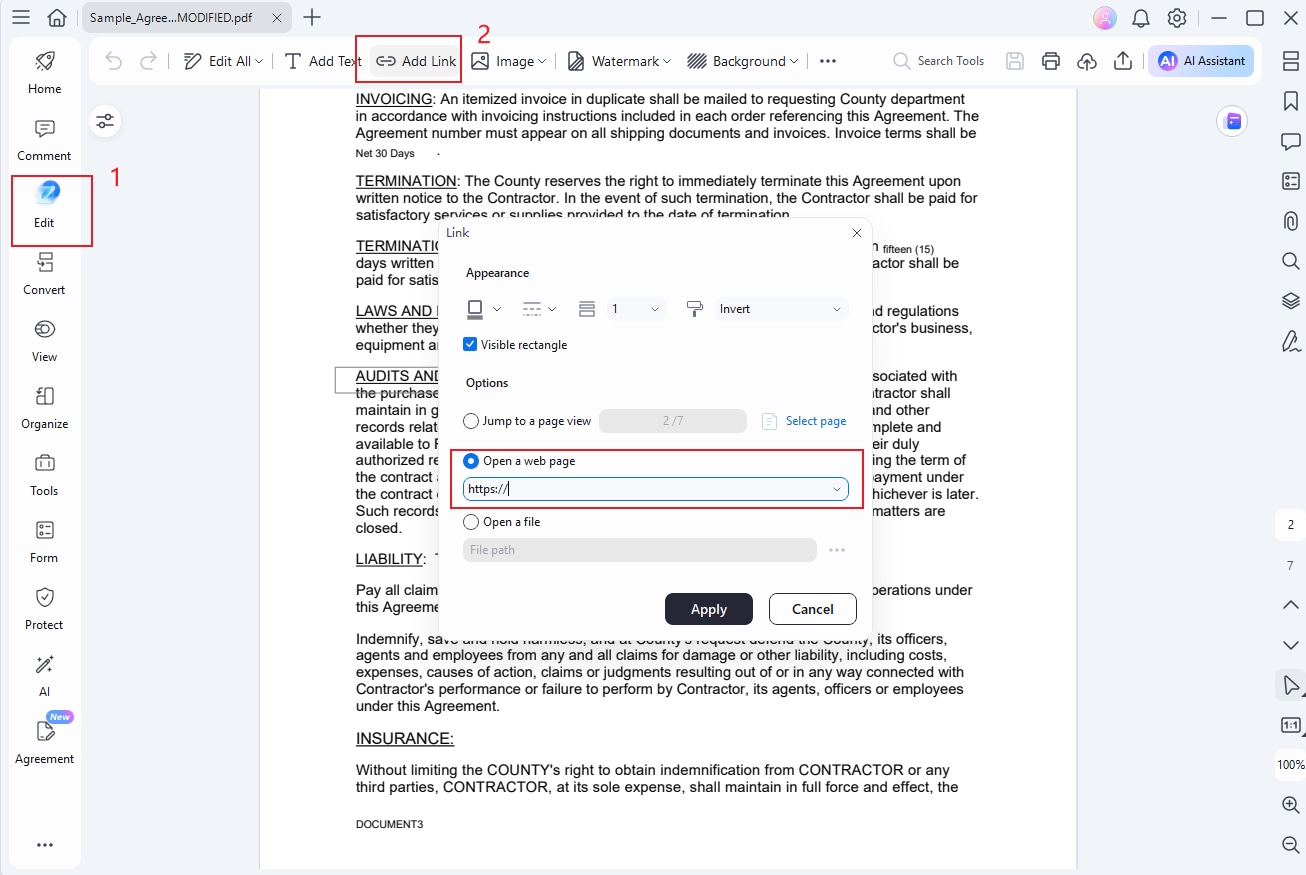Open the Edit sidebar section
Screen dimensions: 1306x875
44,207
